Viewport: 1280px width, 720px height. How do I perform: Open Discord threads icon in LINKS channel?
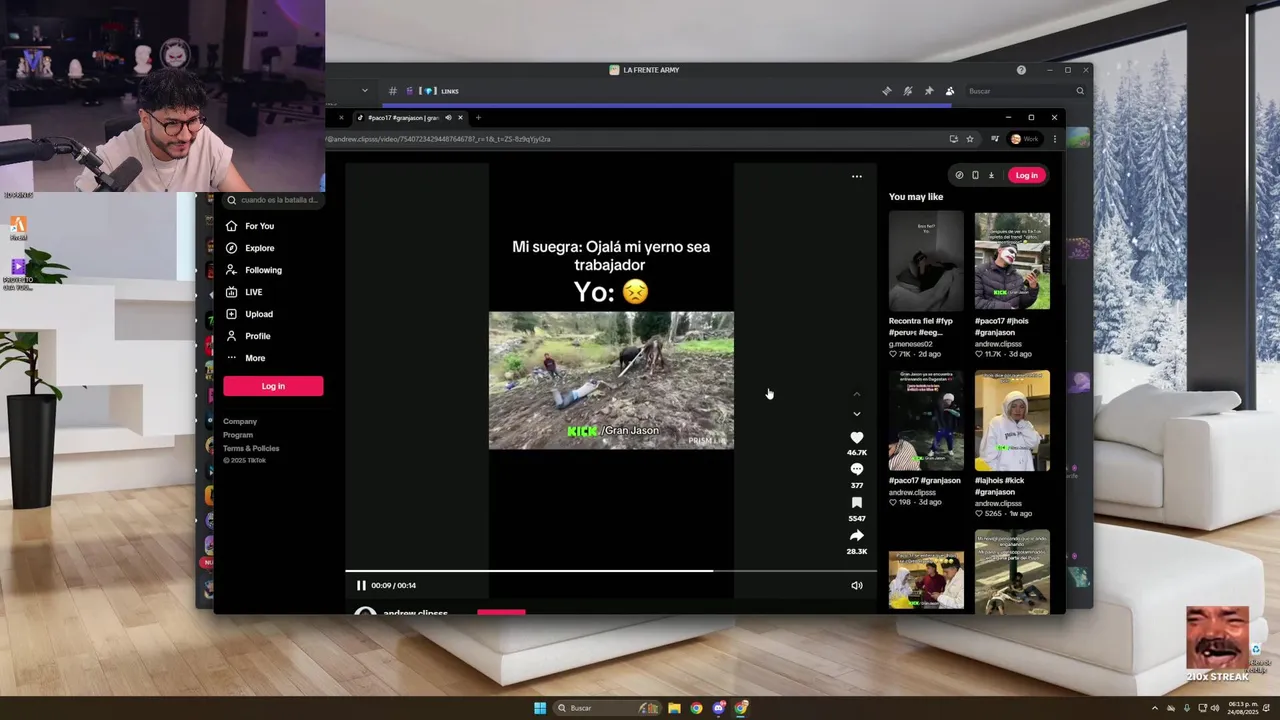pyautogui.click(x=886, y=91)
